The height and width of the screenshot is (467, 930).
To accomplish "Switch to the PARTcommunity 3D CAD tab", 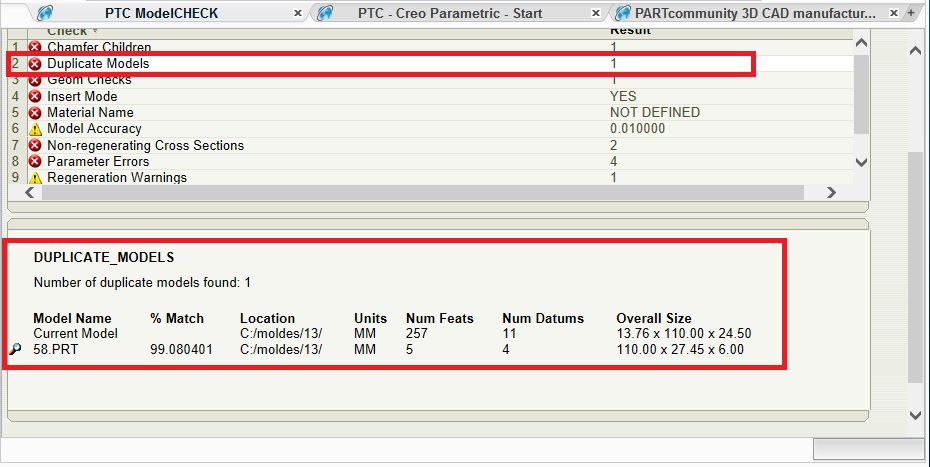I will [x=755, y=13].
